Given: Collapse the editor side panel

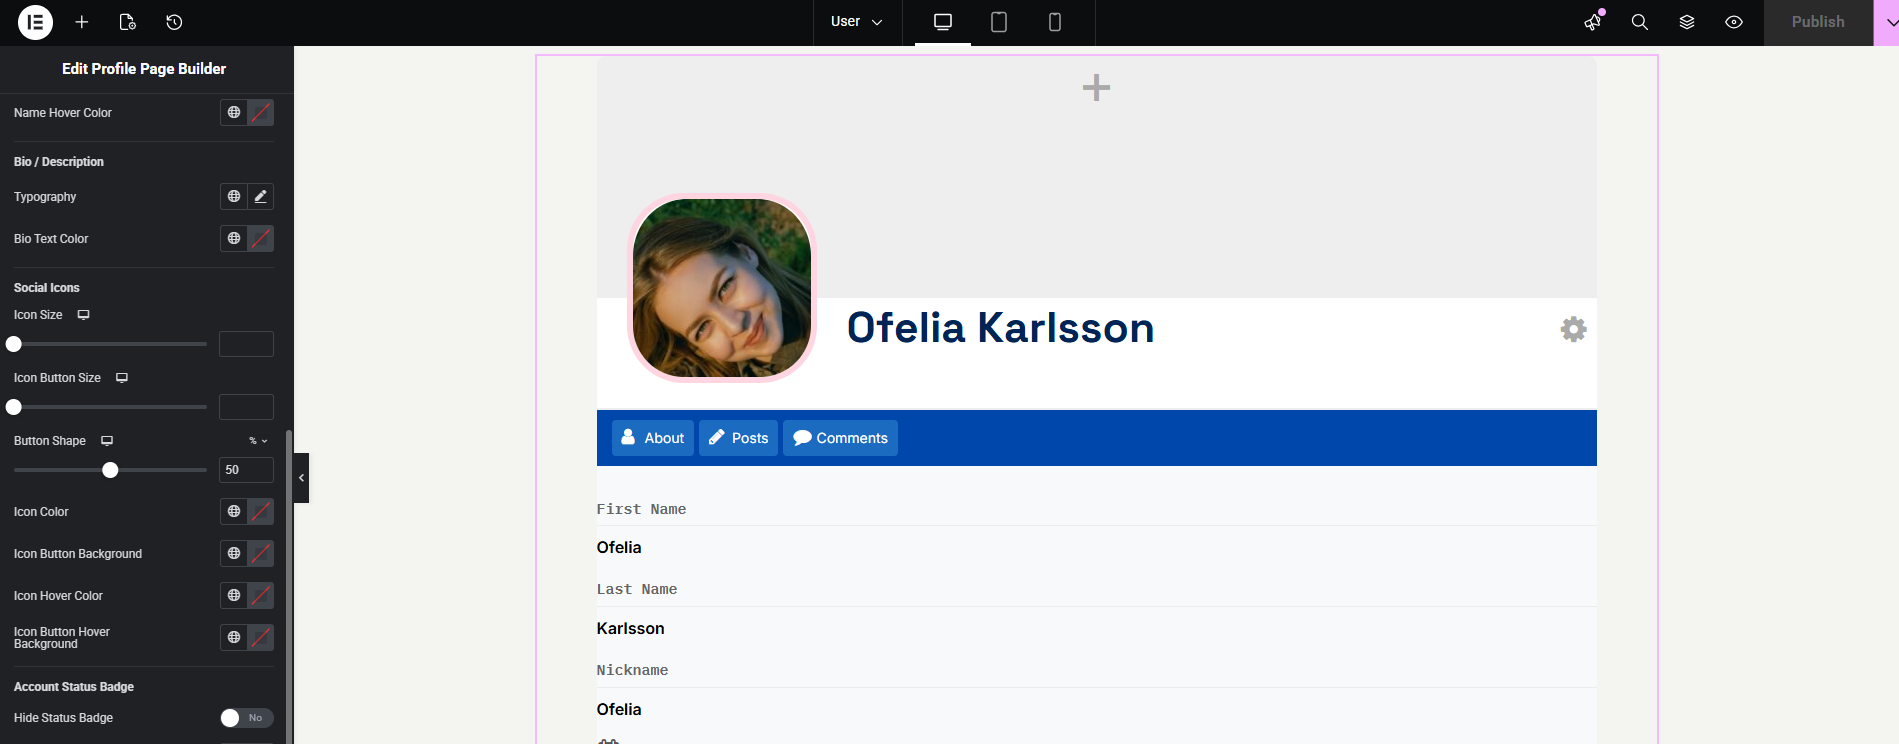Looking at the screenshot, I should [301, 478].
